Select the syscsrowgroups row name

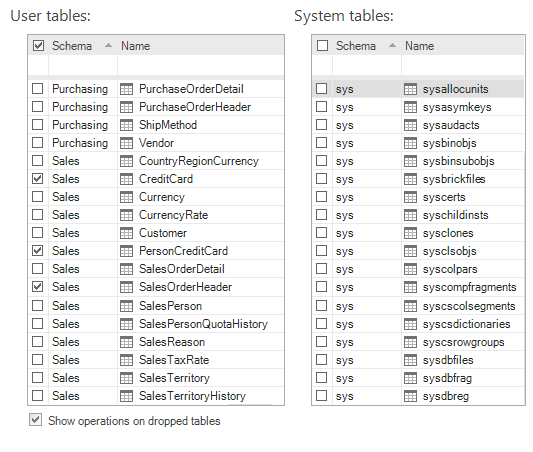pyautogui.click(x=463, y=342)
